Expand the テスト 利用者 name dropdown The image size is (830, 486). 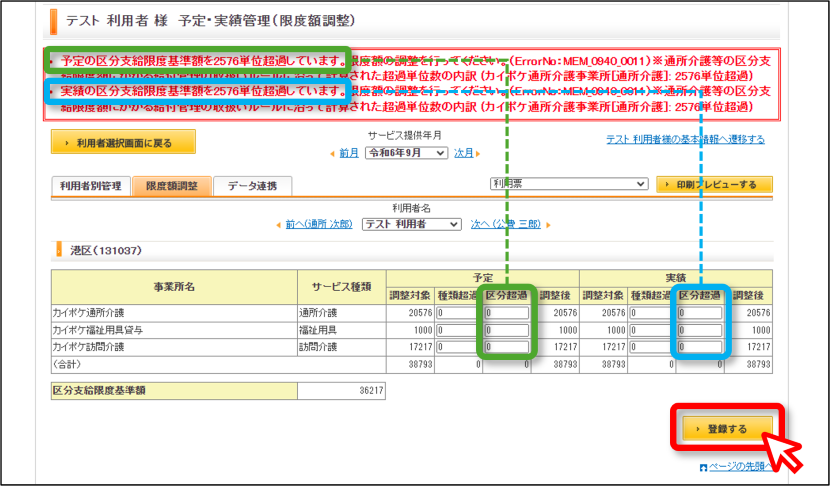click(411, 224)
